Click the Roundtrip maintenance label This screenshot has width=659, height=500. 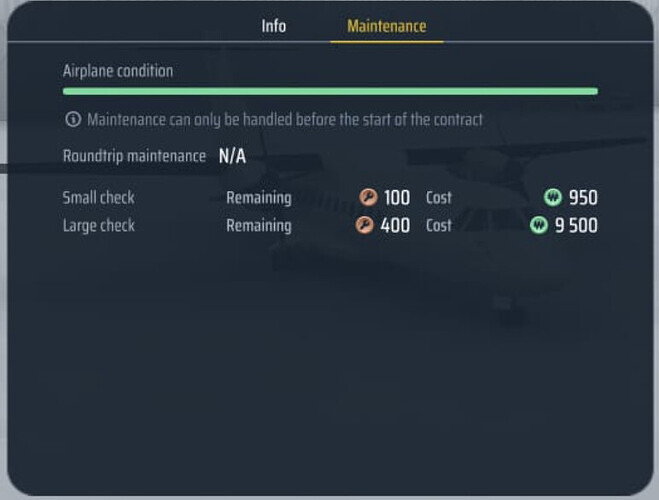(134, 156)
